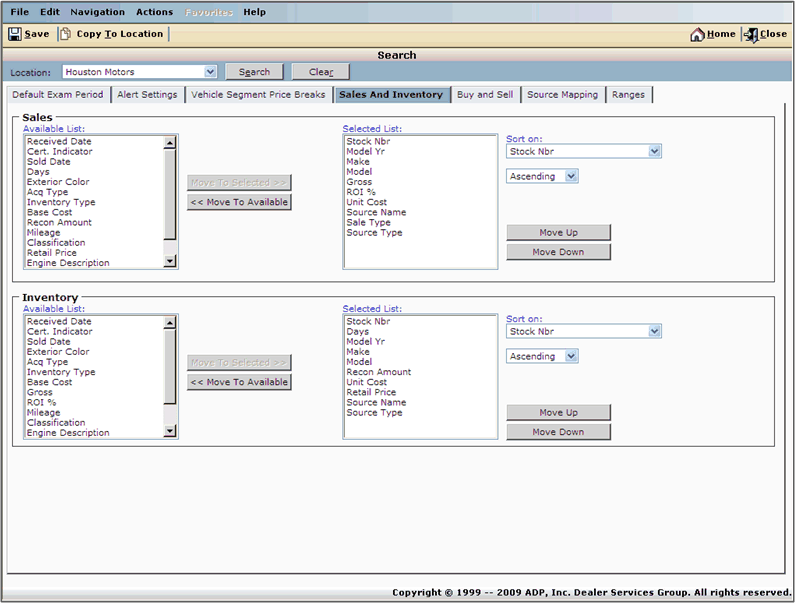Screen dimensions: 795x603
Task: Select Retail Price in Sales available list
Action: (52, 253)
